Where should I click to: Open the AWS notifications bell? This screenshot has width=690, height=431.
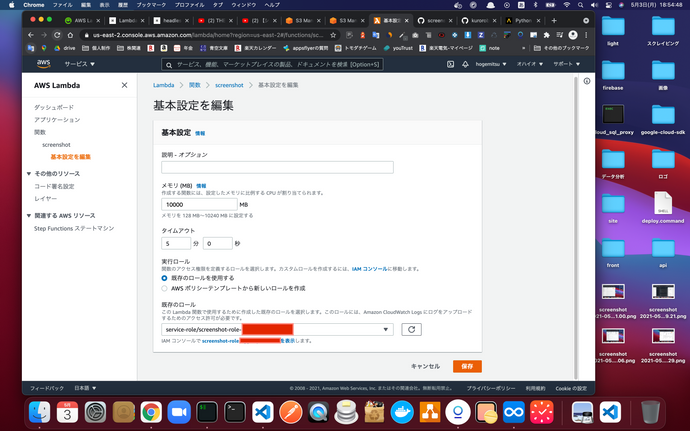click(x=465, y=64)
